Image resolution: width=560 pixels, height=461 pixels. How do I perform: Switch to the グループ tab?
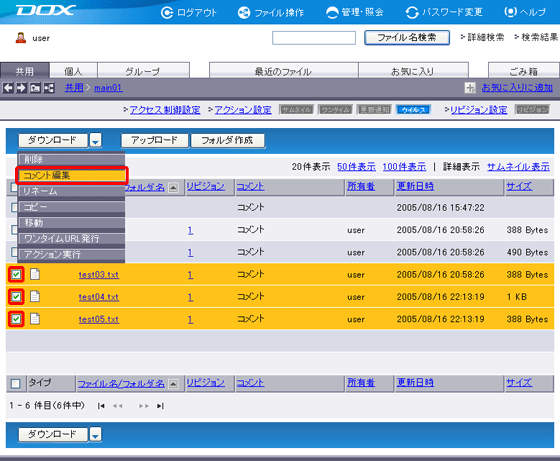(x=143, y=71)
